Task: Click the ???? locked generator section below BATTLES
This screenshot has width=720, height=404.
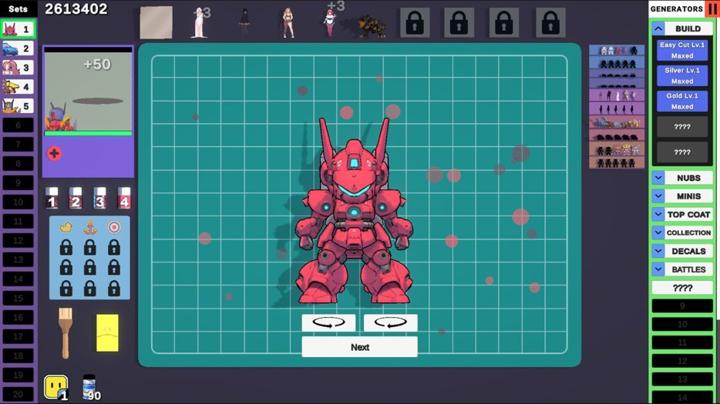Action: coord(682,288)
